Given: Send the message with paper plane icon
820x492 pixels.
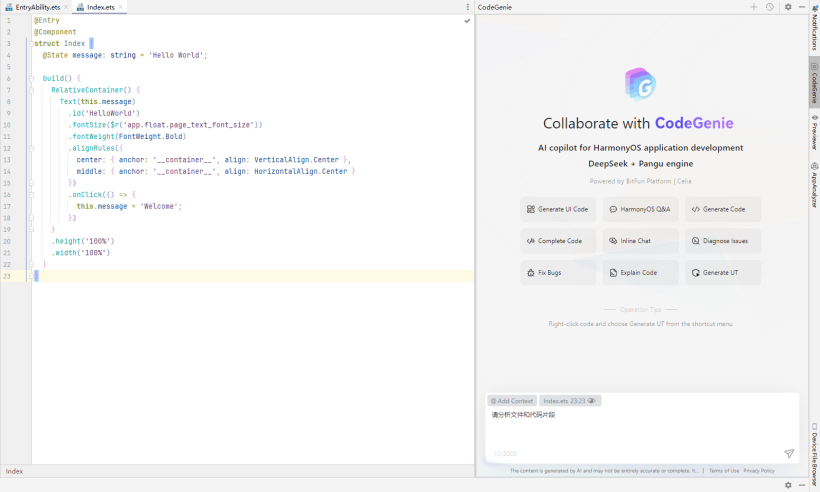Looking at the screenshot, I should pyautogui.click(x=789, y=453).
